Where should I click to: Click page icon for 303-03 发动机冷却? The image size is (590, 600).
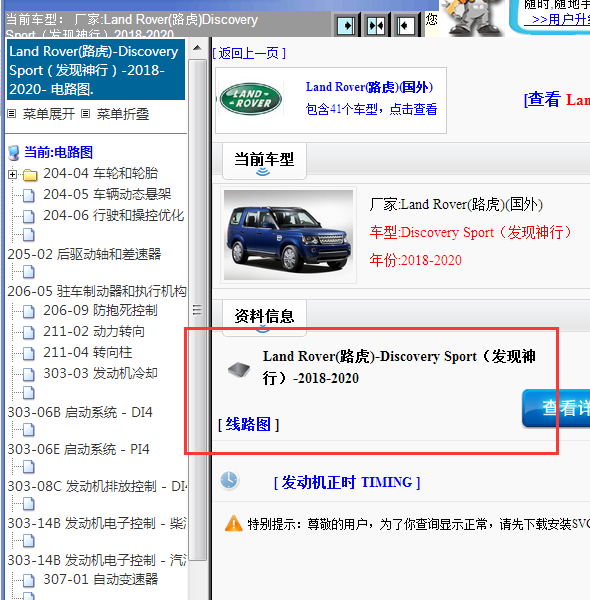coord(29,375)
